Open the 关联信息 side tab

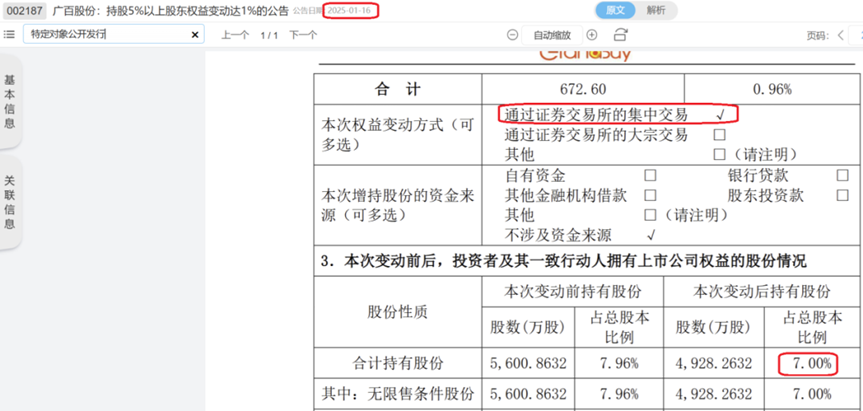10,202
